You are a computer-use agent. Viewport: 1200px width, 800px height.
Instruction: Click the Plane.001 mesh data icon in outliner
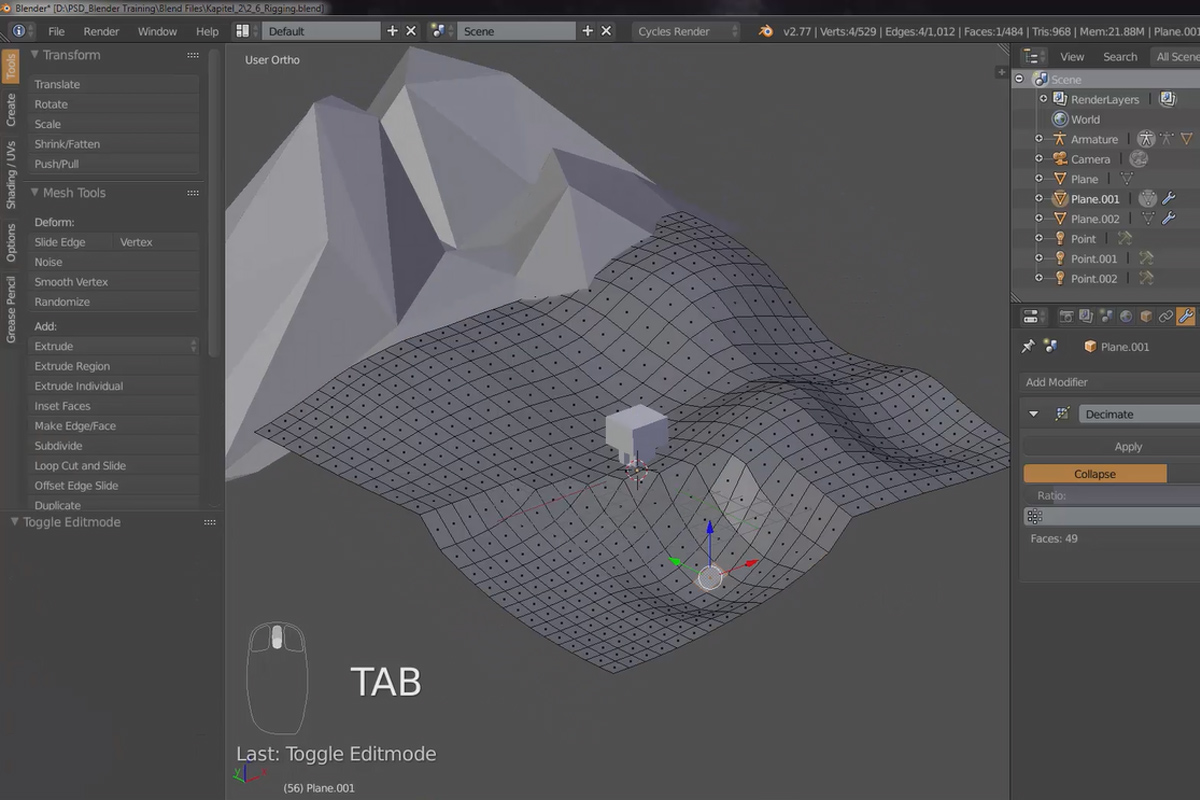[1147, 199]
